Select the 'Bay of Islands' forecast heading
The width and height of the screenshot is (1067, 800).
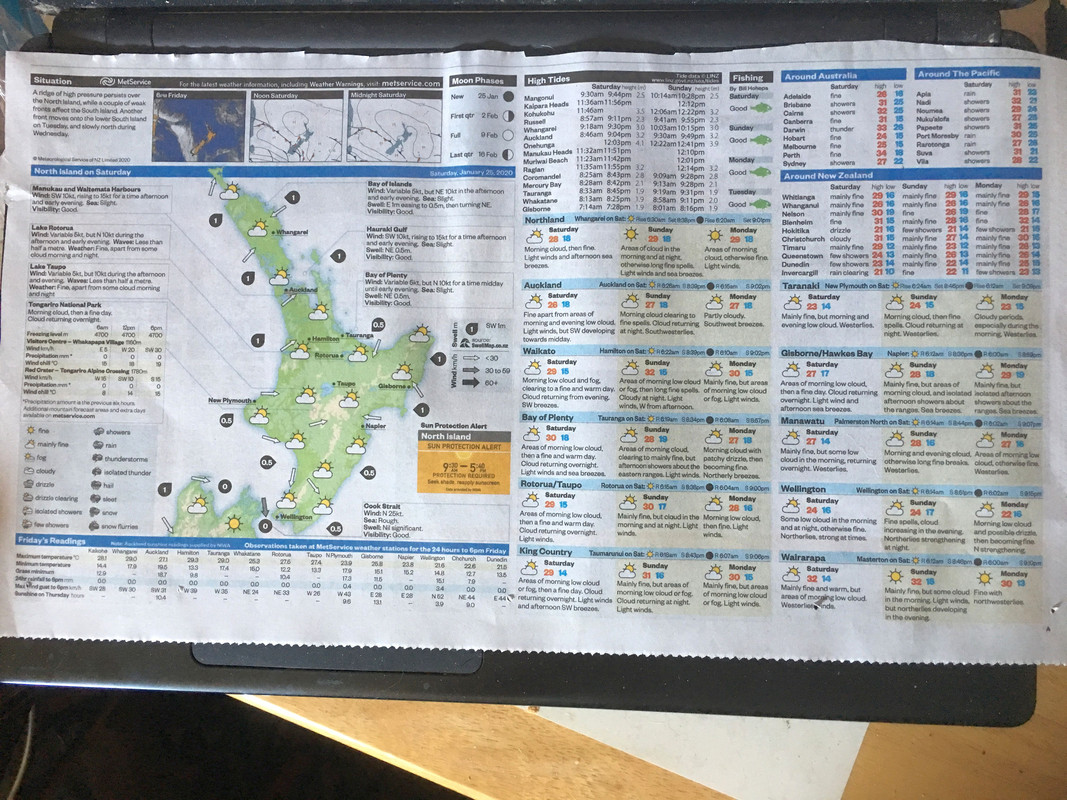390,184
